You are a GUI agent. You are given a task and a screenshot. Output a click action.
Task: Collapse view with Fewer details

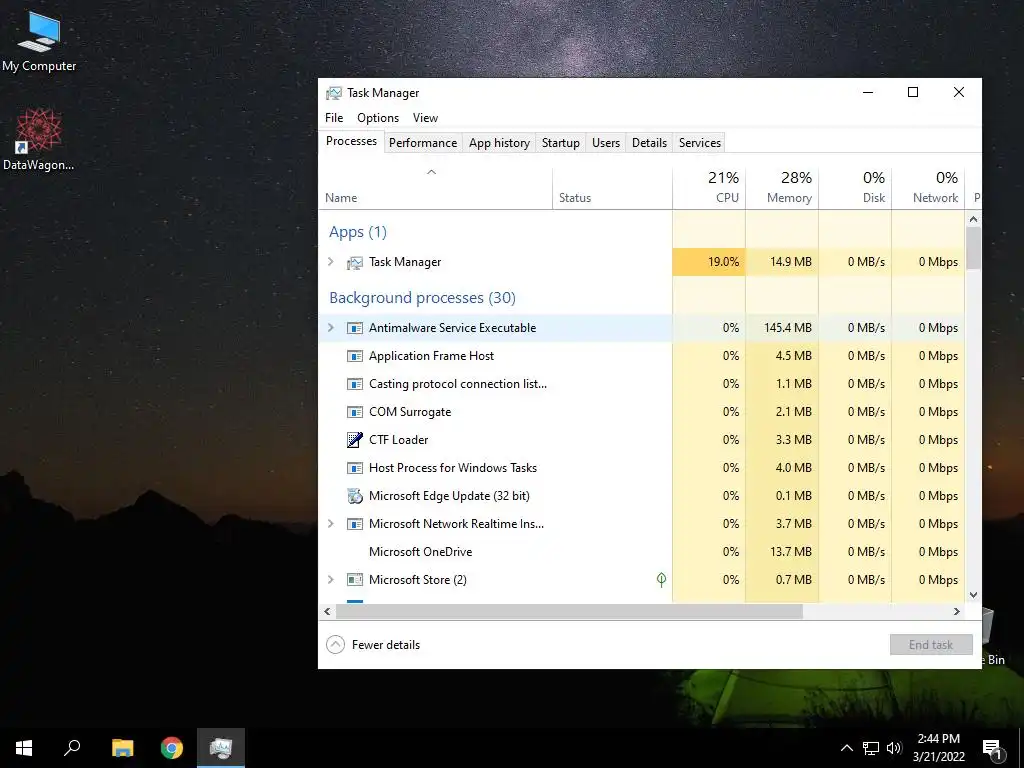[x=373, y=645]
